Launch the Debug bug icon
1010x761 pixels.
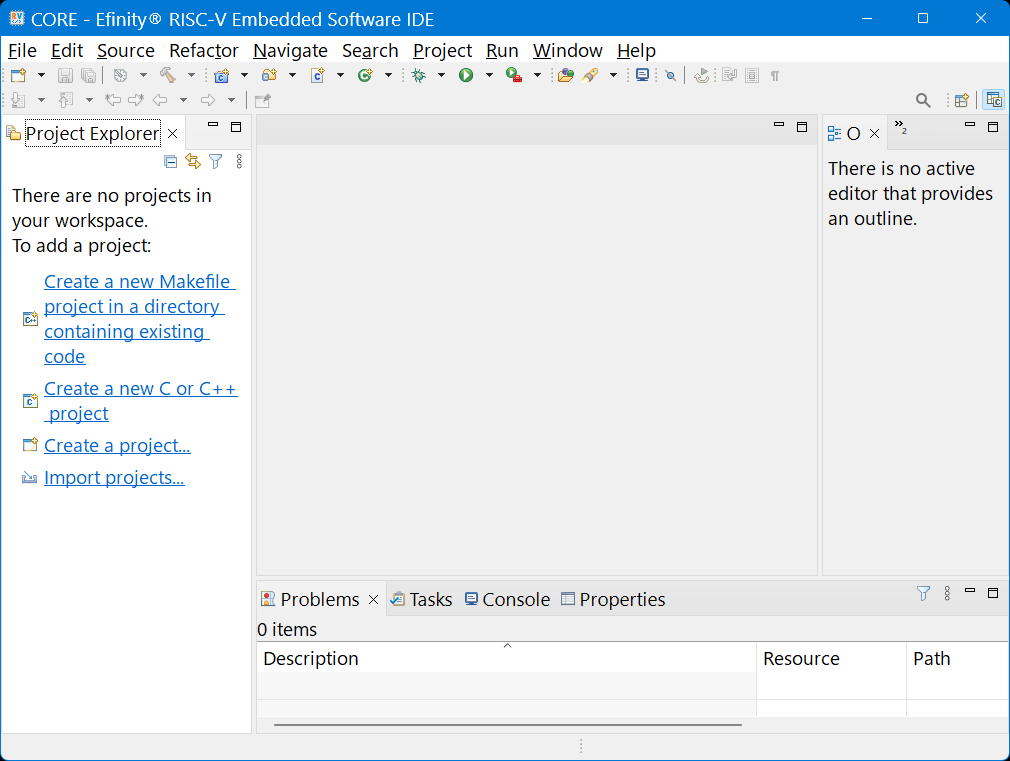(418, 75)
